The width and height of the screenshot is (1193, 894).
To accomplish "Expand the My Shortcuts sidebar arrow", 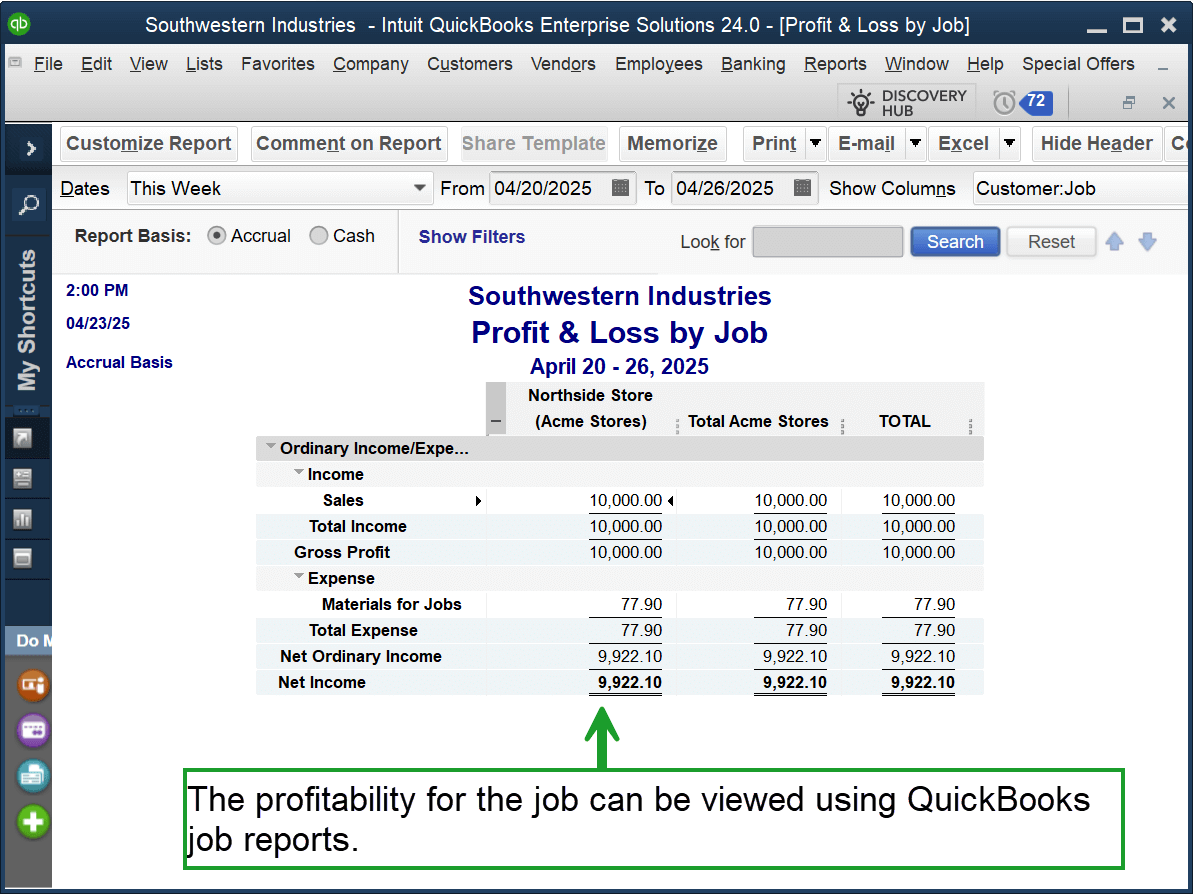I will (30, 148).
